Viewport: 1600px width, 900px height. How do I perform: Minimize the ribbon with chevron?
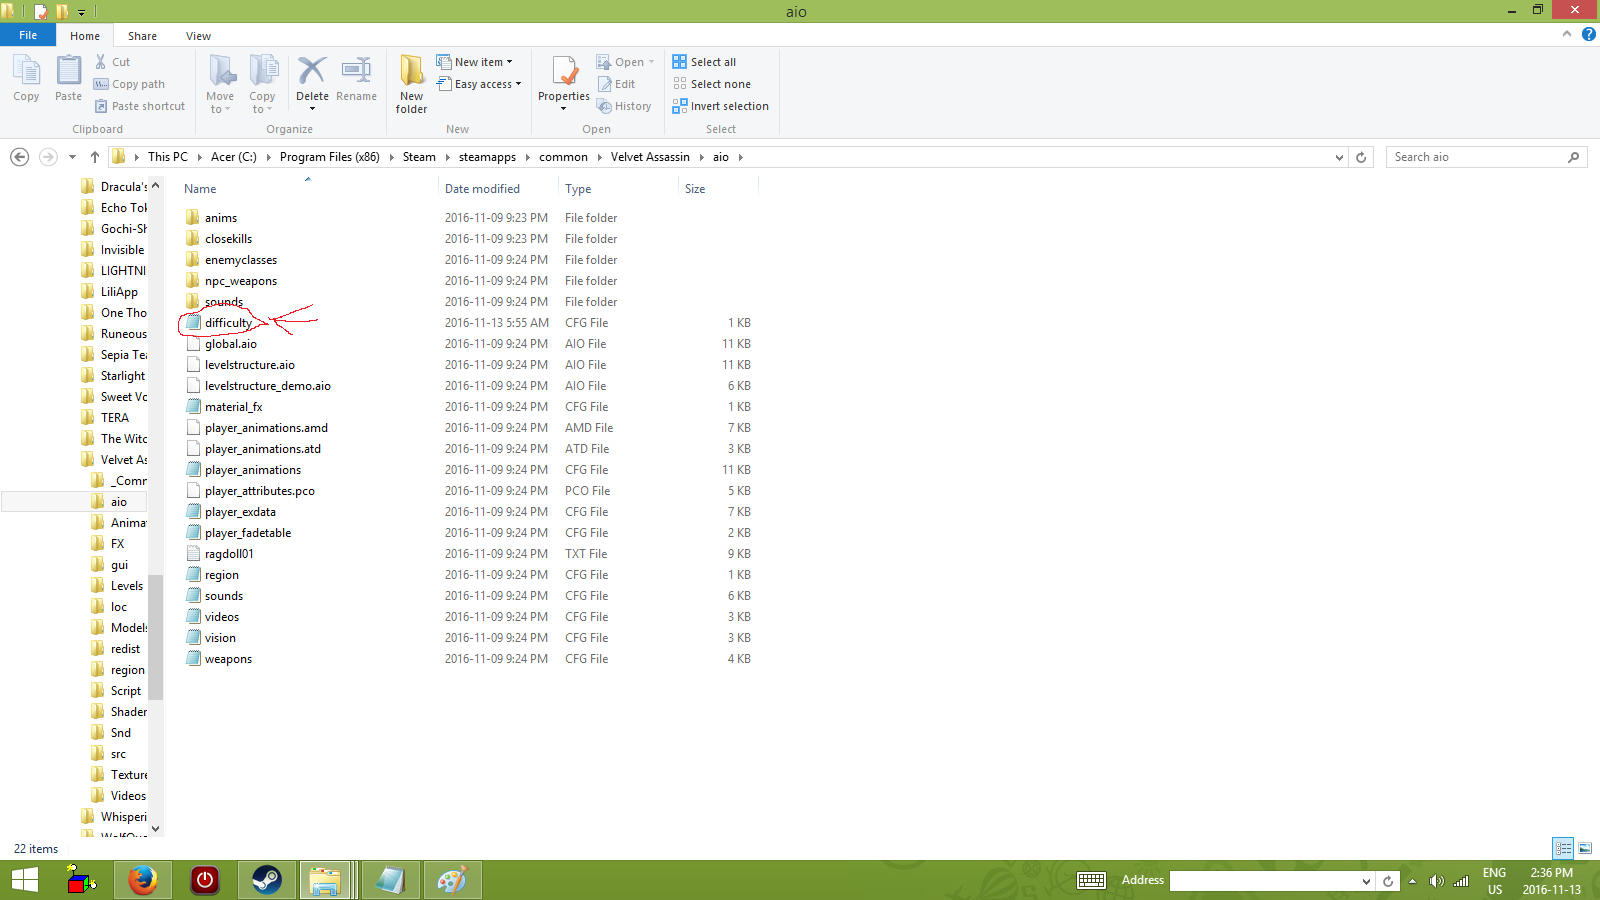pos(1567,34)
